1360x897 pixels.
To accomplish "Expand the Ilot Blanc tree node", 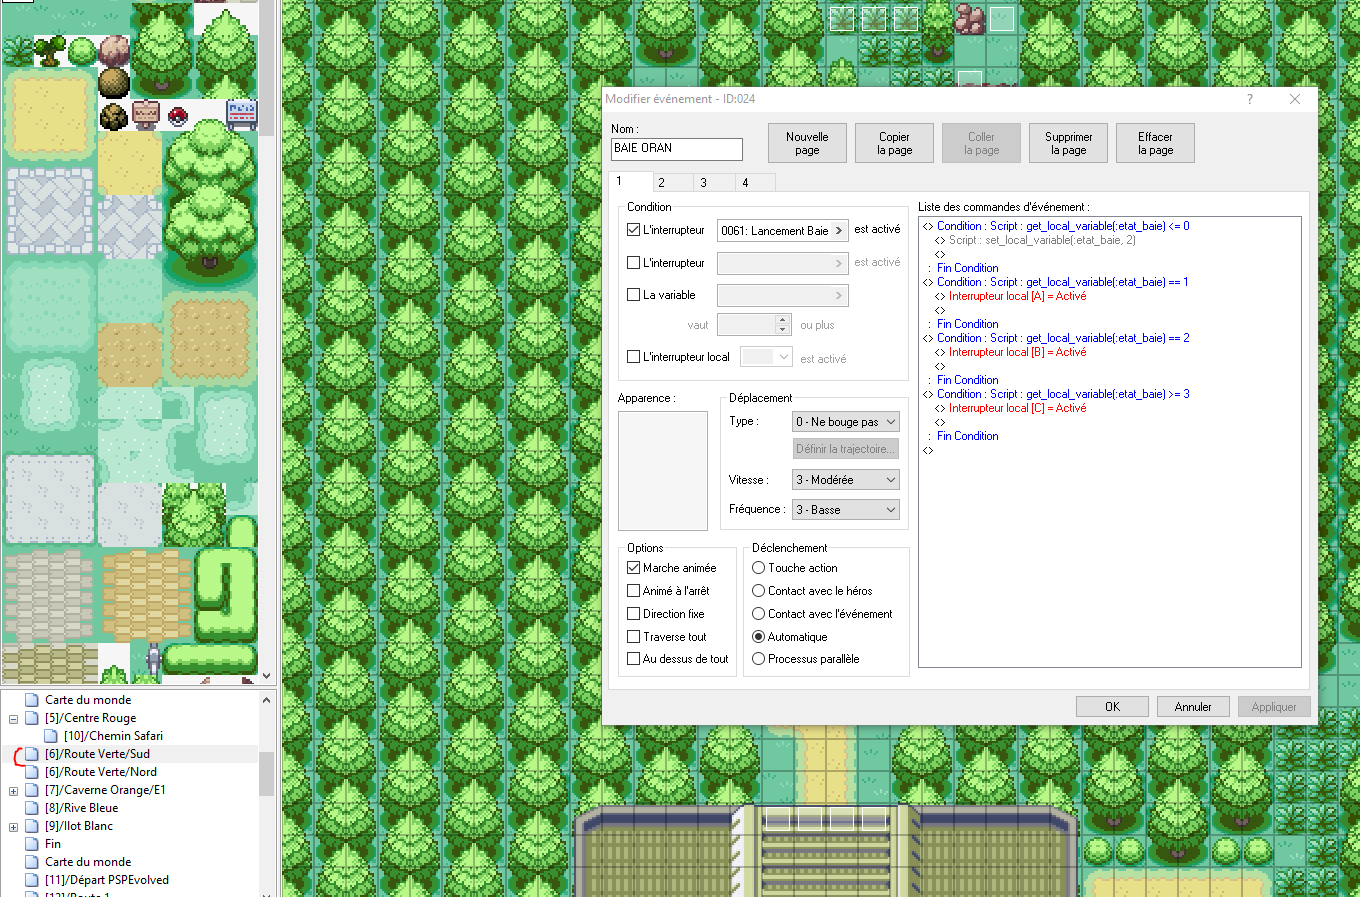I will (x=14, y=826).
